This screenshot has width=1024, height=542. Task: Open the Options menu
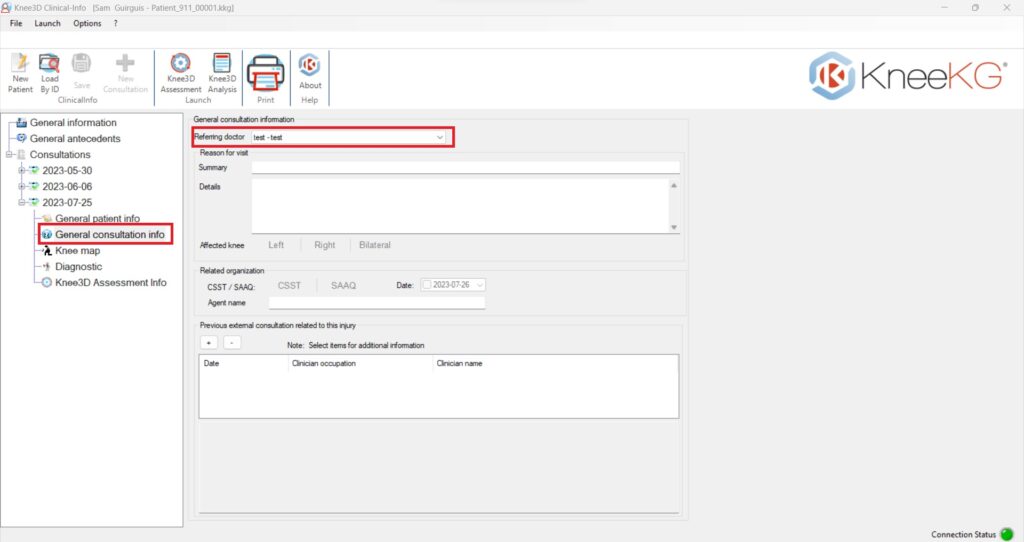pyautogui.click(x=87, y=24)
